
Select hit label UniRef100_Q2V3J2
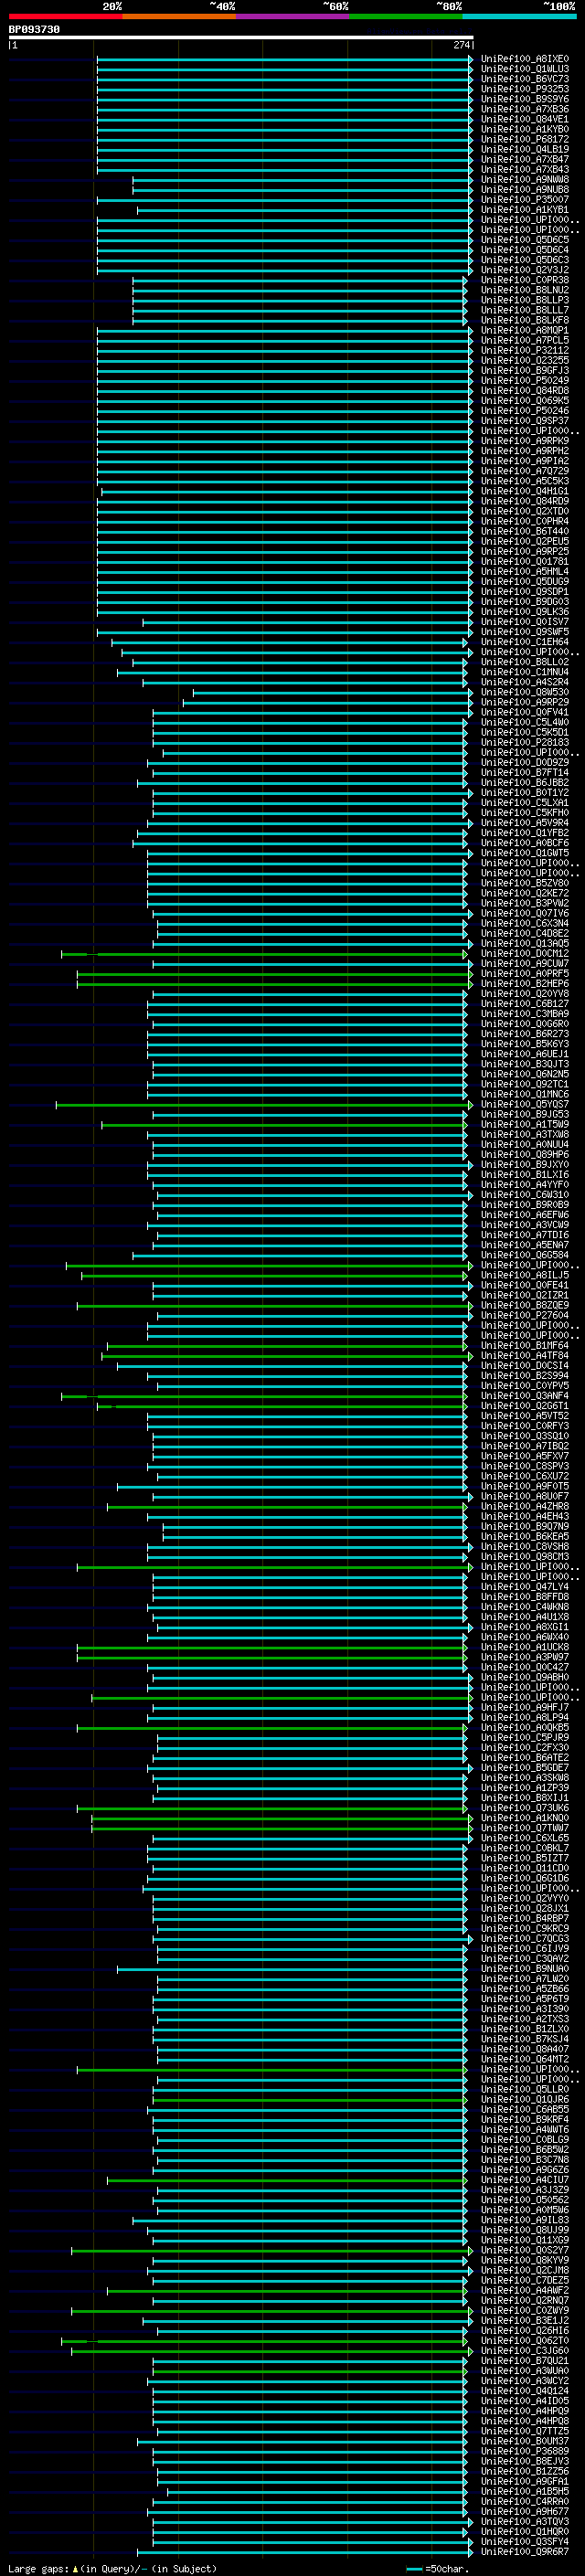point(525,270)
